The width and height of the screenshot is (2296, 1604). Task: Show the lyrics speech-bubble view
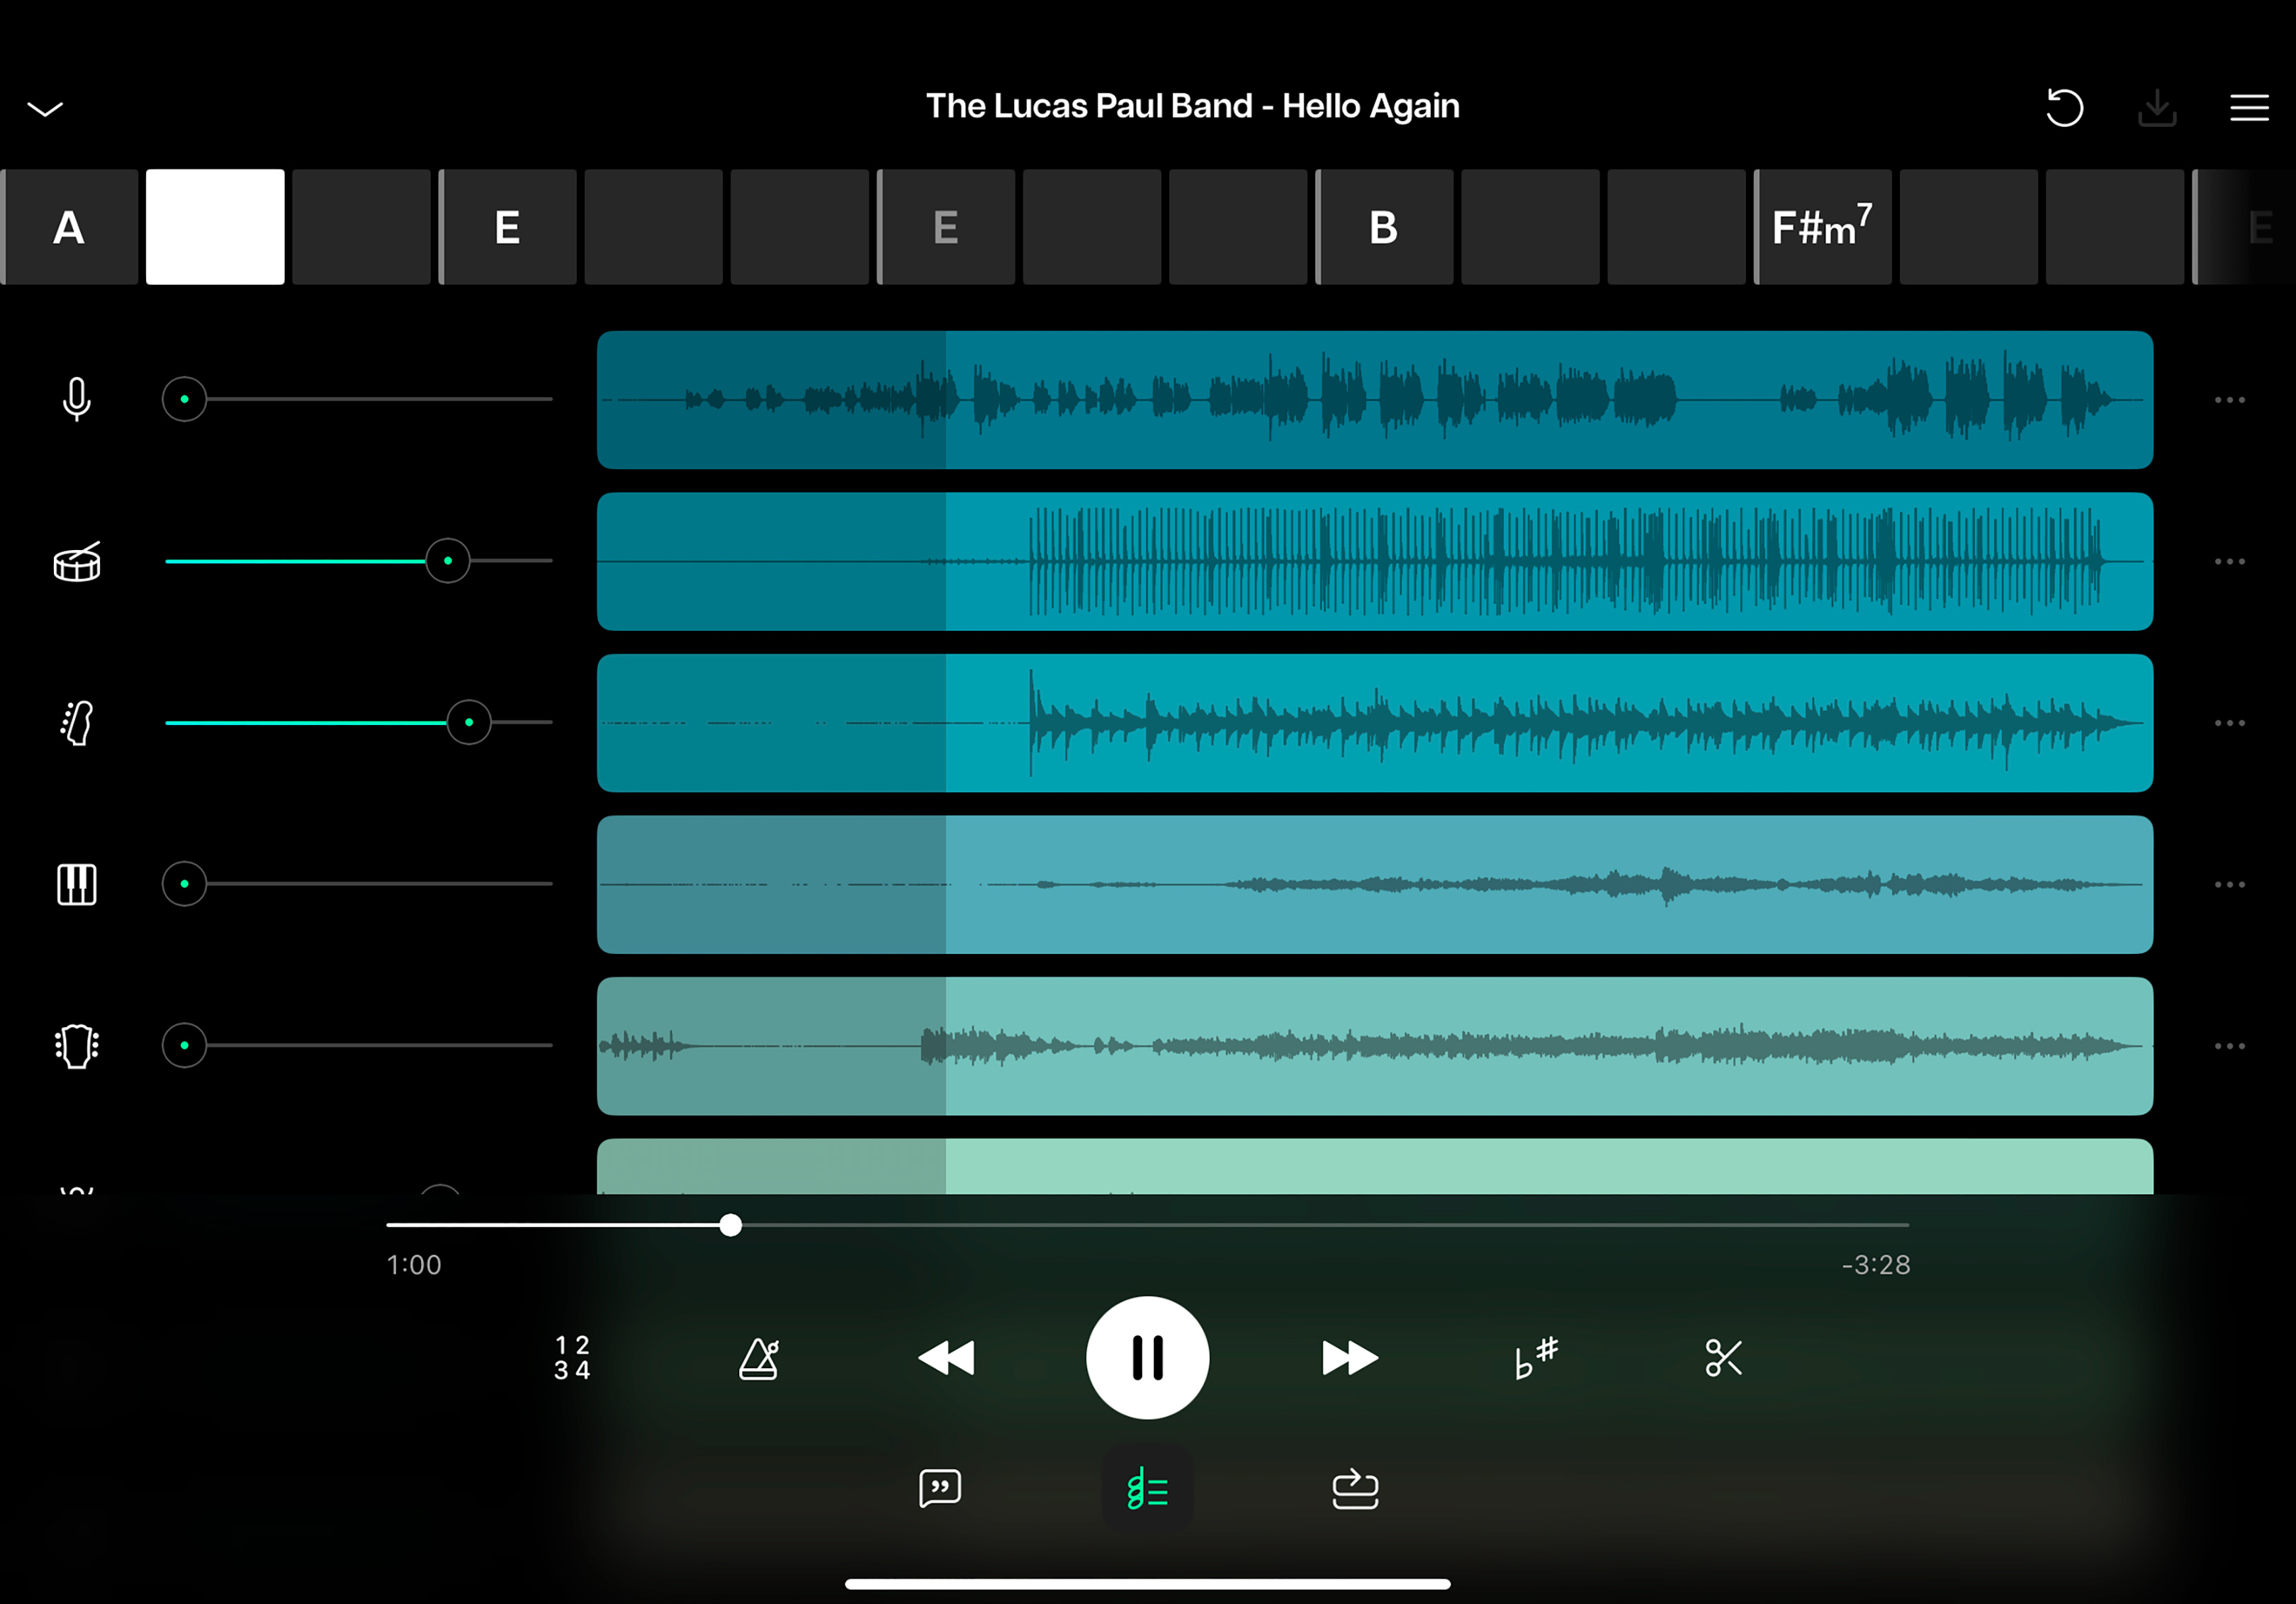coord(939,1489)
